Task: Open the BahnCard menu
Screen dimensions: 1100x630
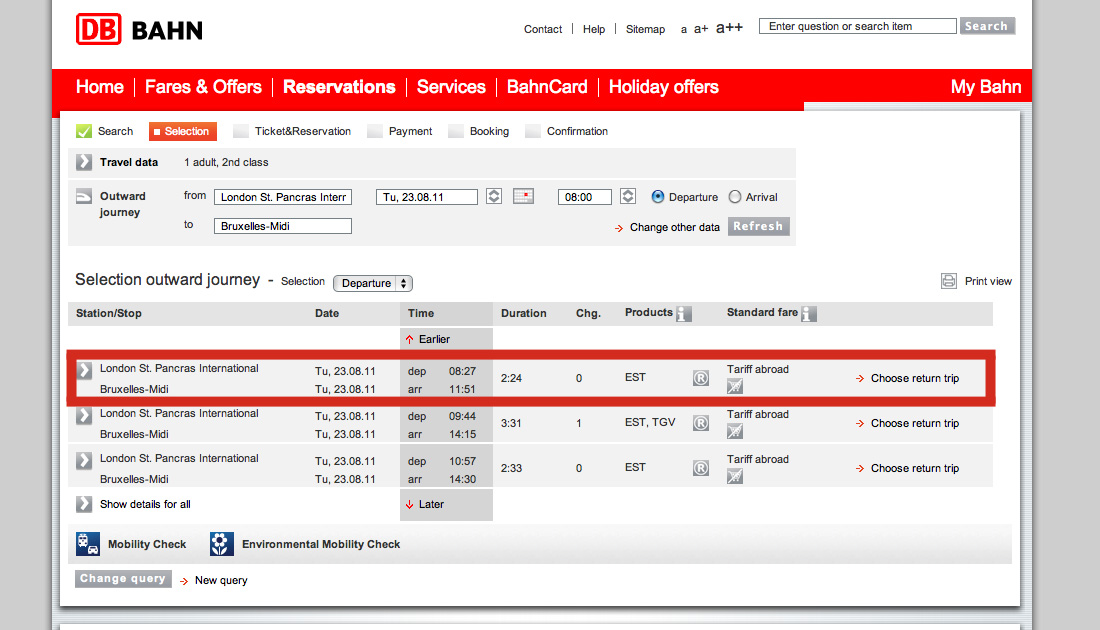Action: point(547,87)
